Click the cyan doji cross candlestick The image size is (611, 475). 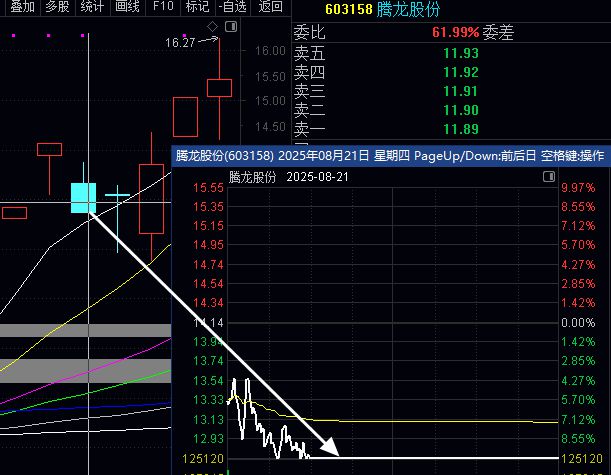pos(117,195)
